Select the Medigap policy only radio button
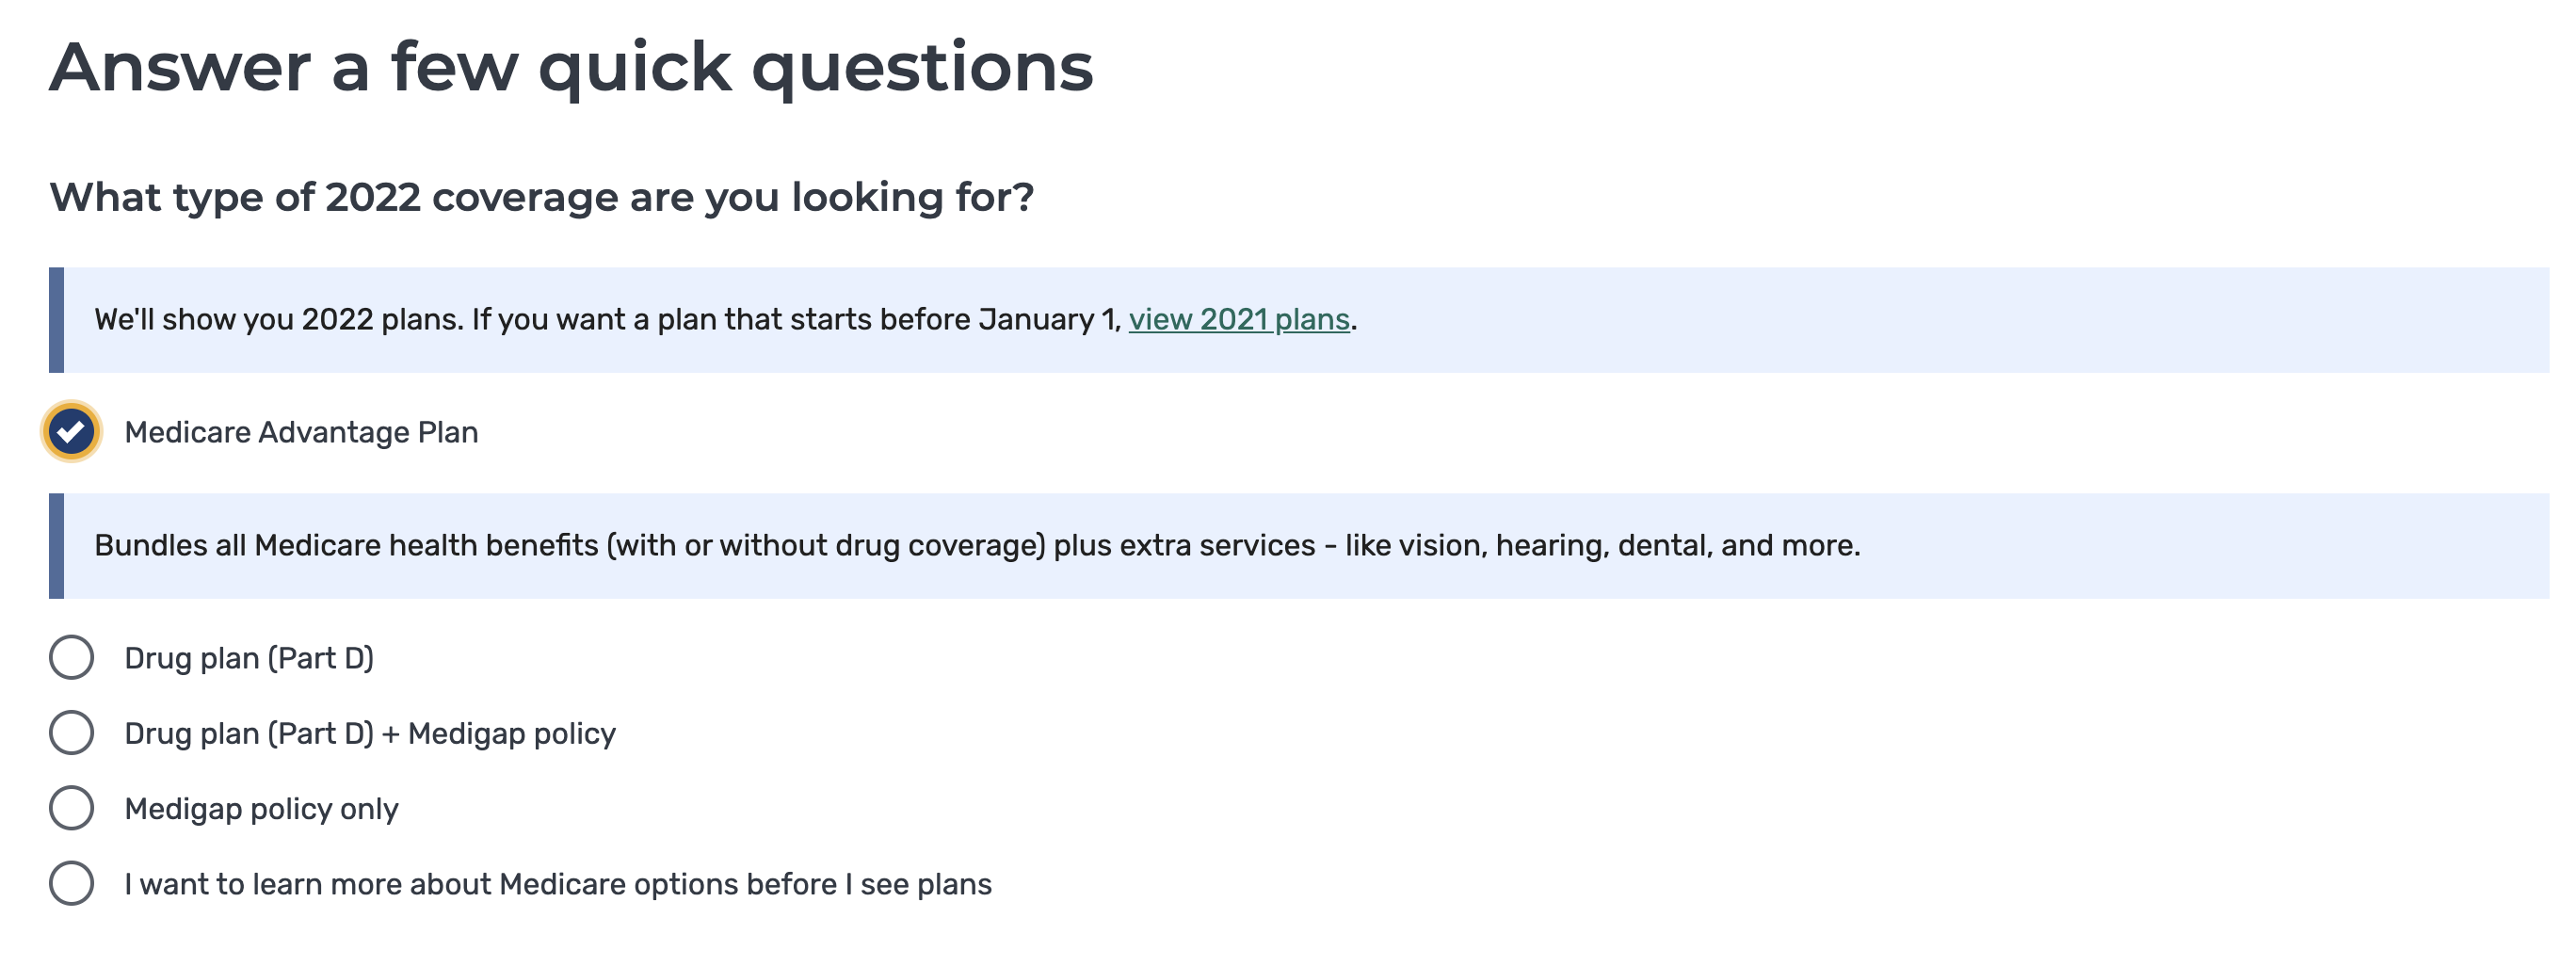Image resolution: width=2576 pixels, height=966 pixels. click(71, 808)
